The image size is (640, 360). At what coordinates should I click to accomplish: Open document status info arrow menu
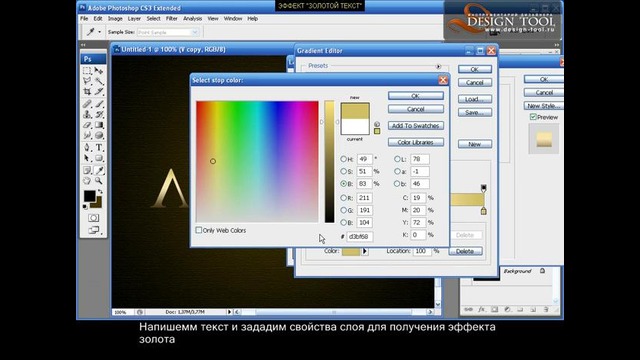(x=229, y=312)
